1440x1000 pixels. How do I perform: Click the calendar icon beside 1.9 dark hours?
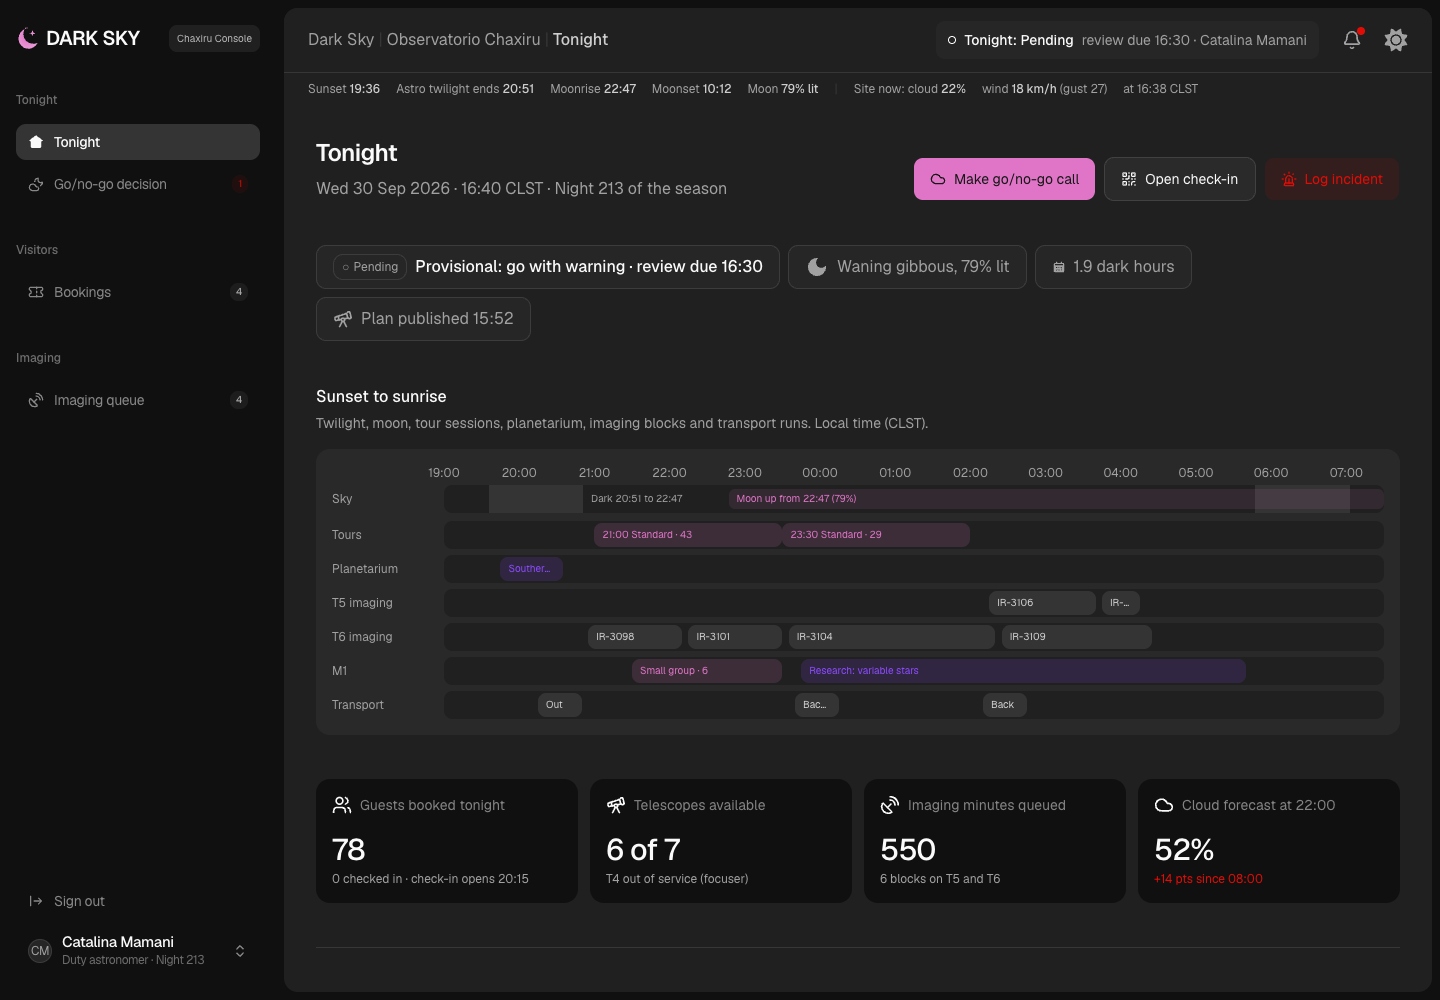point(1059,267)
